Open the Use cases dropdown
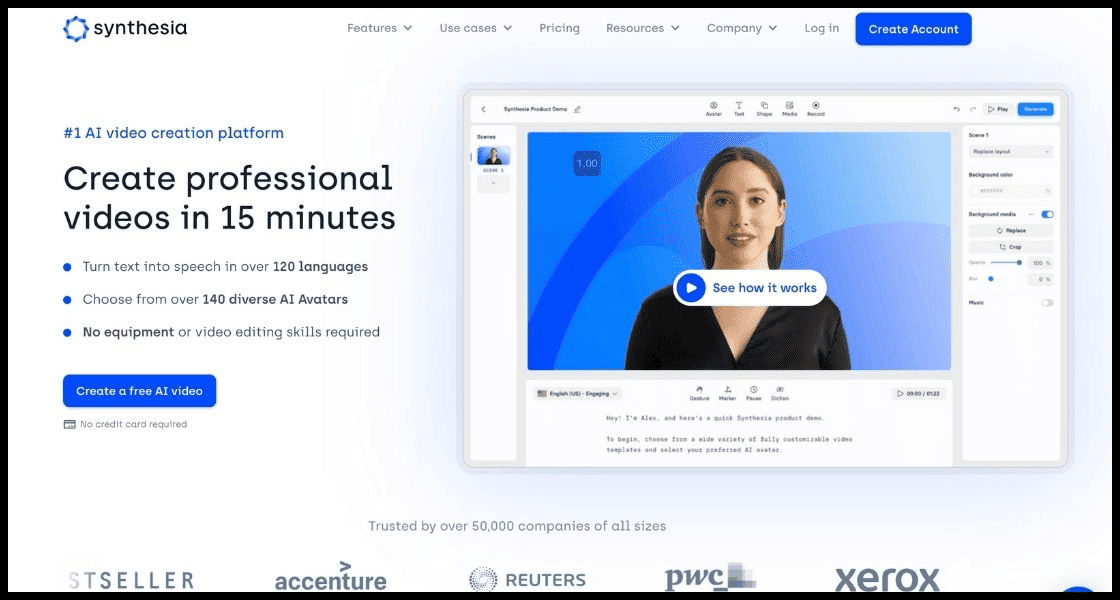Image resolution: width=1120 pixels, height=600 pixels. [x=475, y=28]
